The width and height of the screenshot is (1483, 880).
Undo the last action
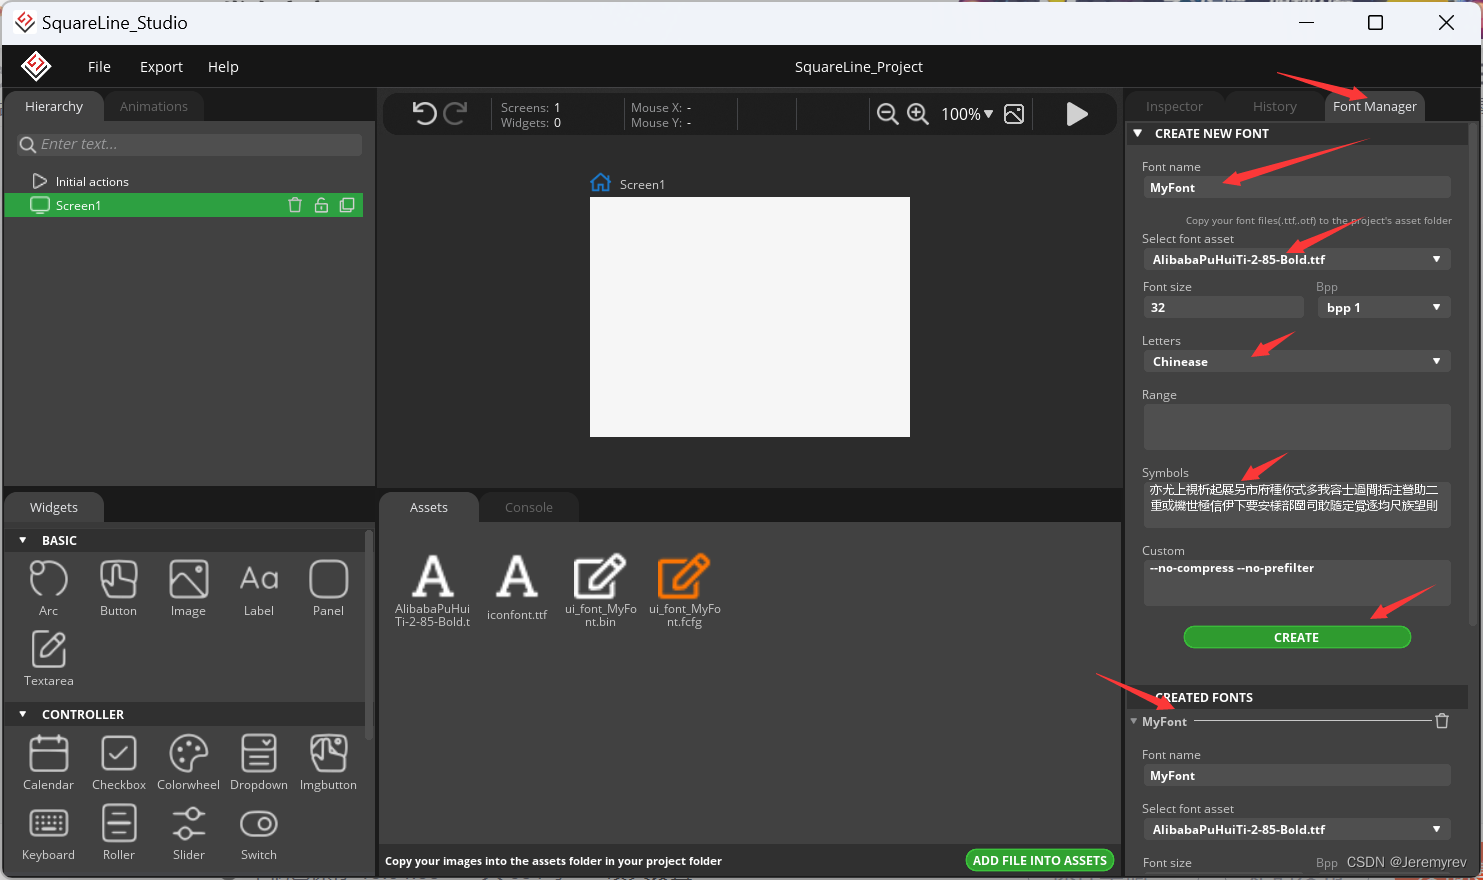pyautogui.click(x=425, y=114)
